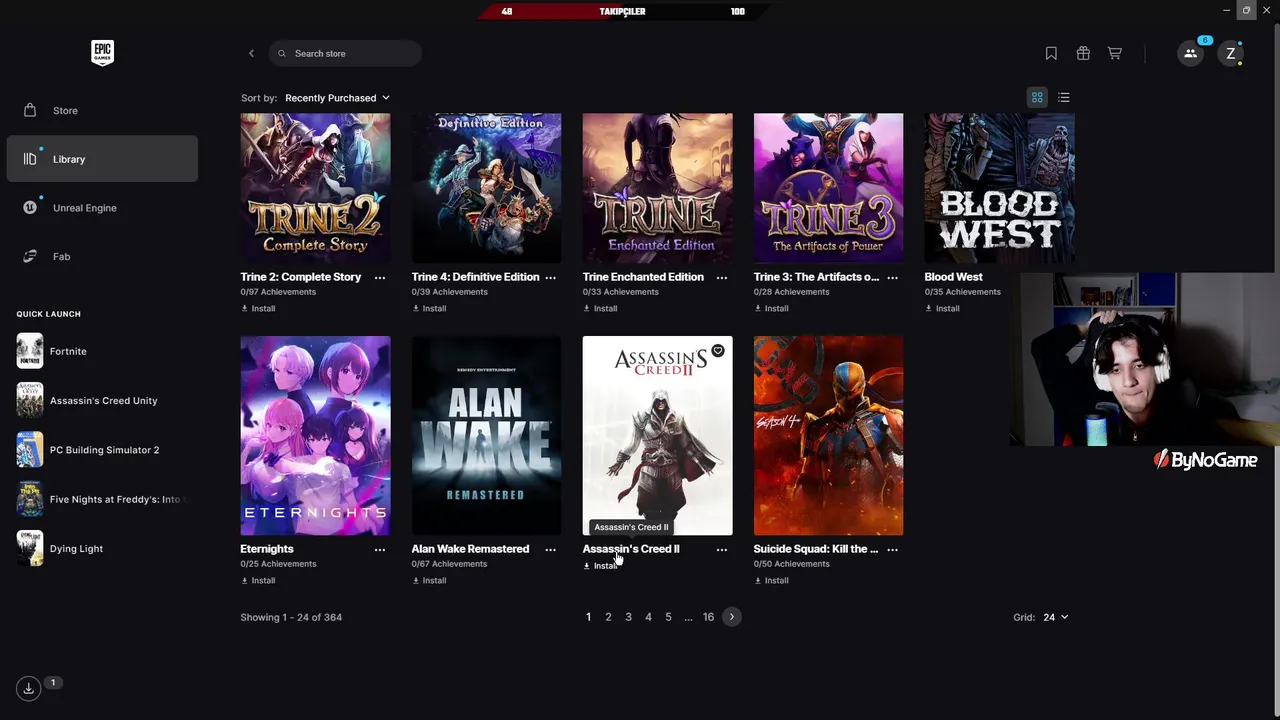Open the Unreal Engine section
1280x720 pixels.
(x=102, y=208)
